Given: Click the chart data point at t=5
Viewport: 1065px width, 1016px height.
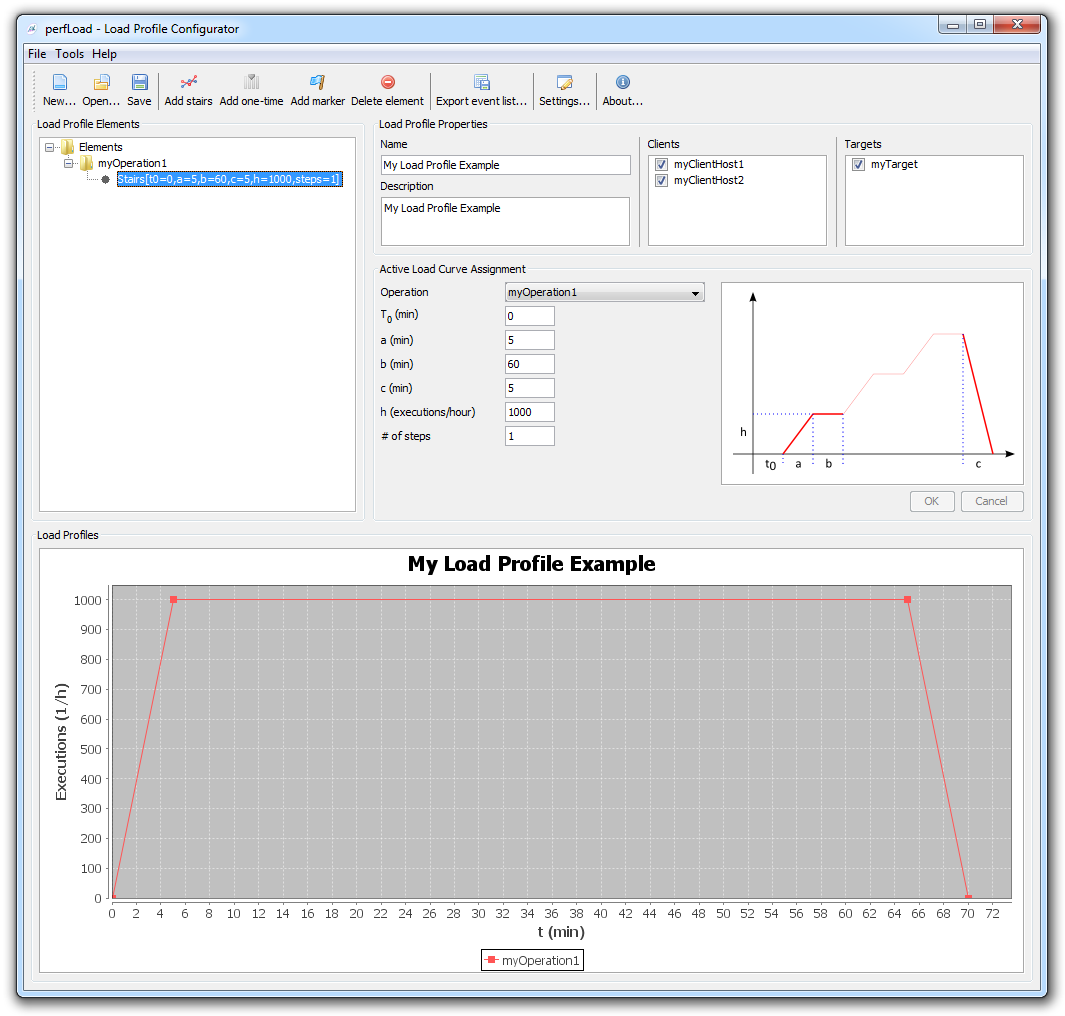Looking at the screenshot, I should pyautogui.click(x=173, y=600).
